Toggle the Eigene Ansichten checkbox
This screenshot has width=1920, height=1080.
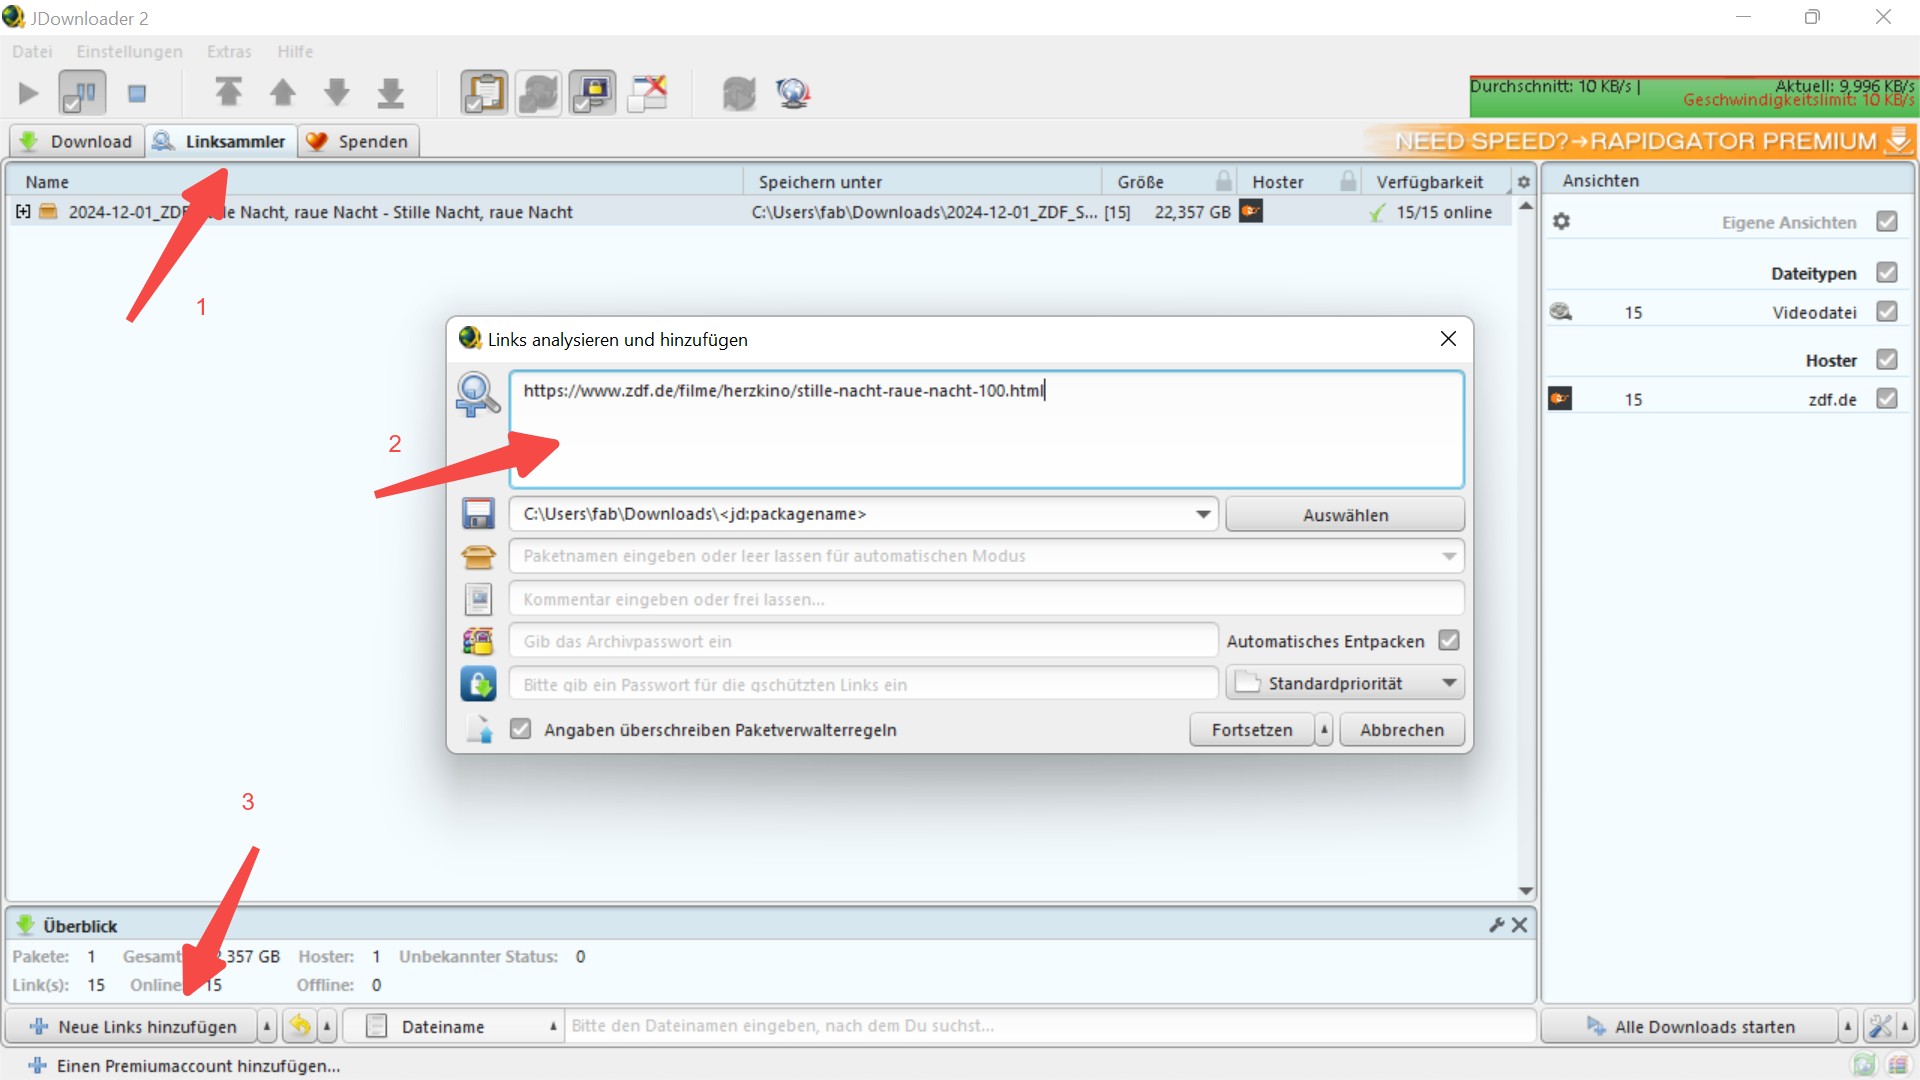tap(1887, 221)
